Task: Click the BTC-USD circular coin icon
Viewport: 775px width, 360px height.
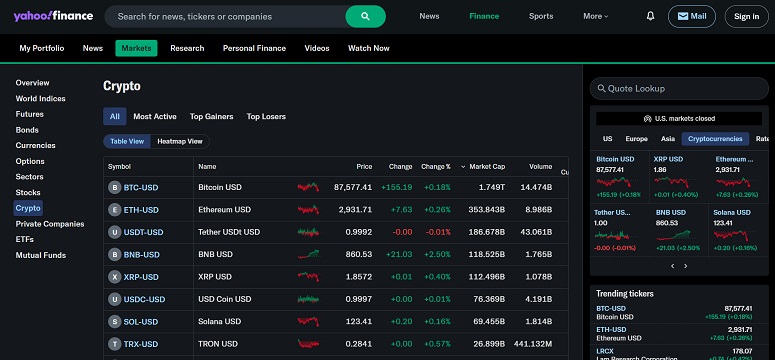Action: click(115, 187)
